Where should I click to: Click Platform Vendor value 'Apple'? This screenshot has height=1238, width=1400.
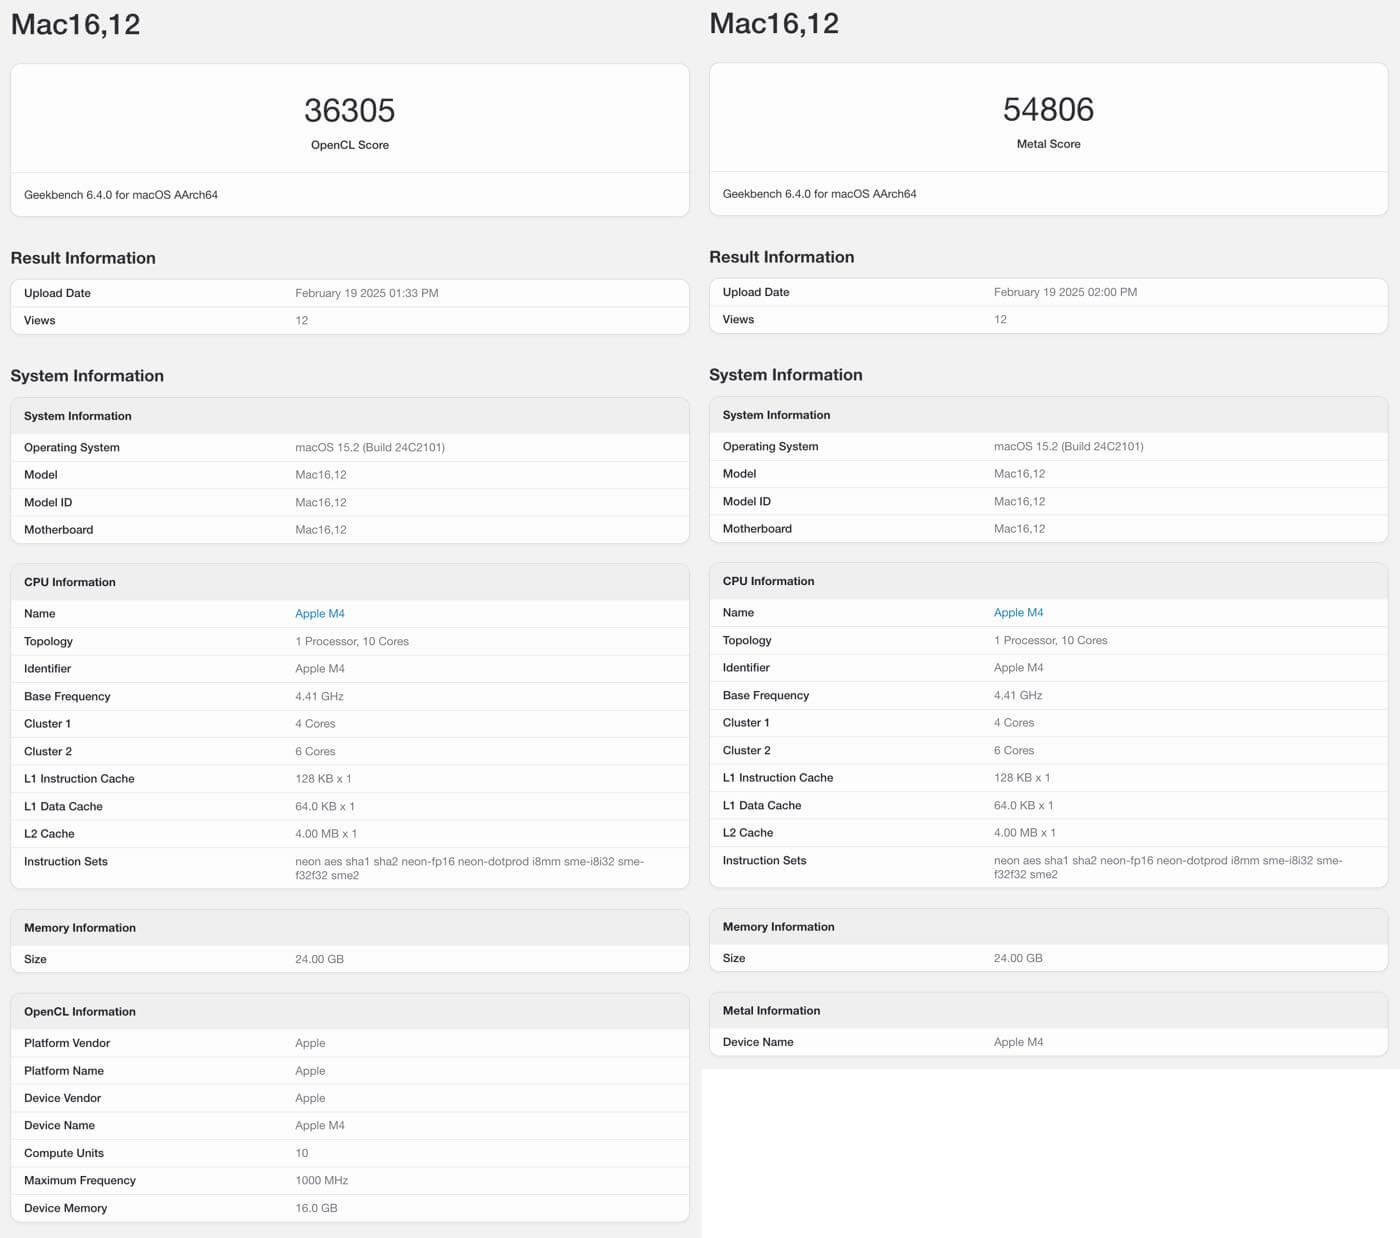point(310,1044)
